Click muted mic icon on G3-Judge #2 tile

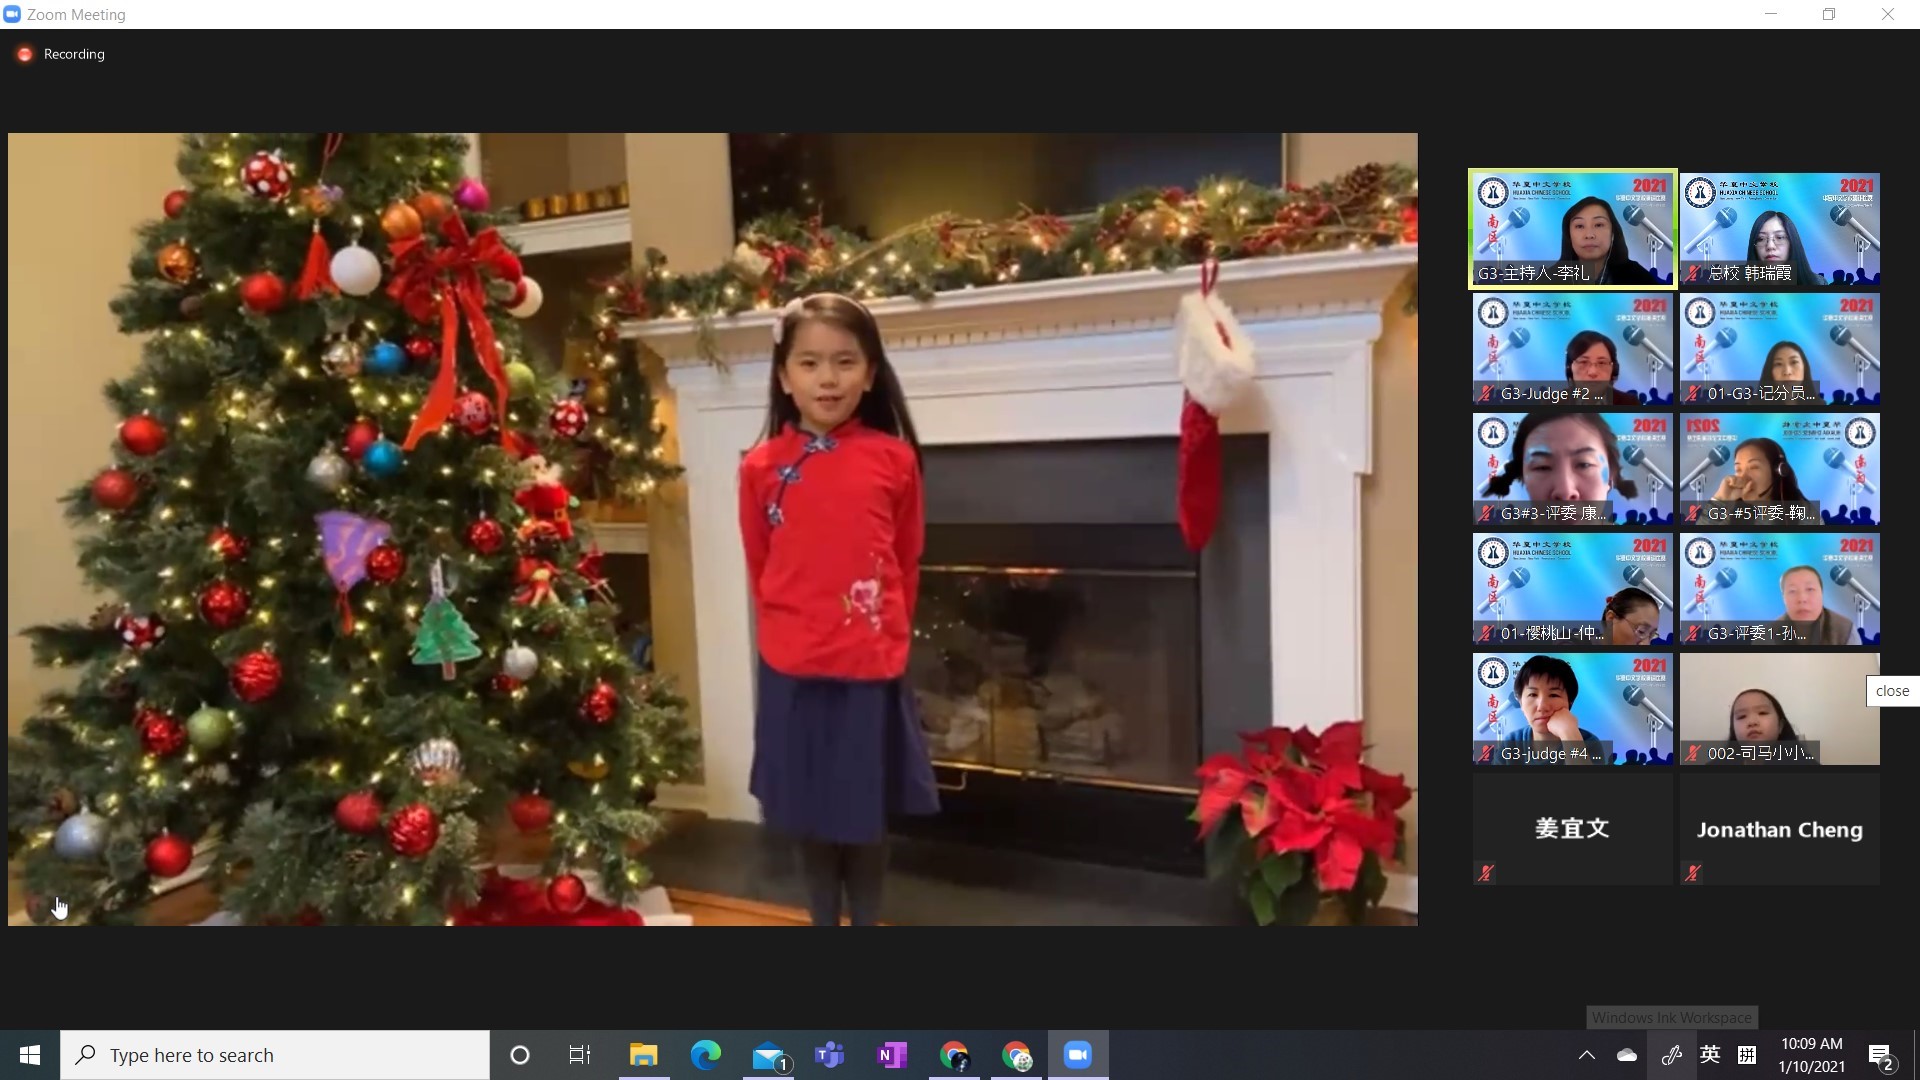click(1486, 393)
